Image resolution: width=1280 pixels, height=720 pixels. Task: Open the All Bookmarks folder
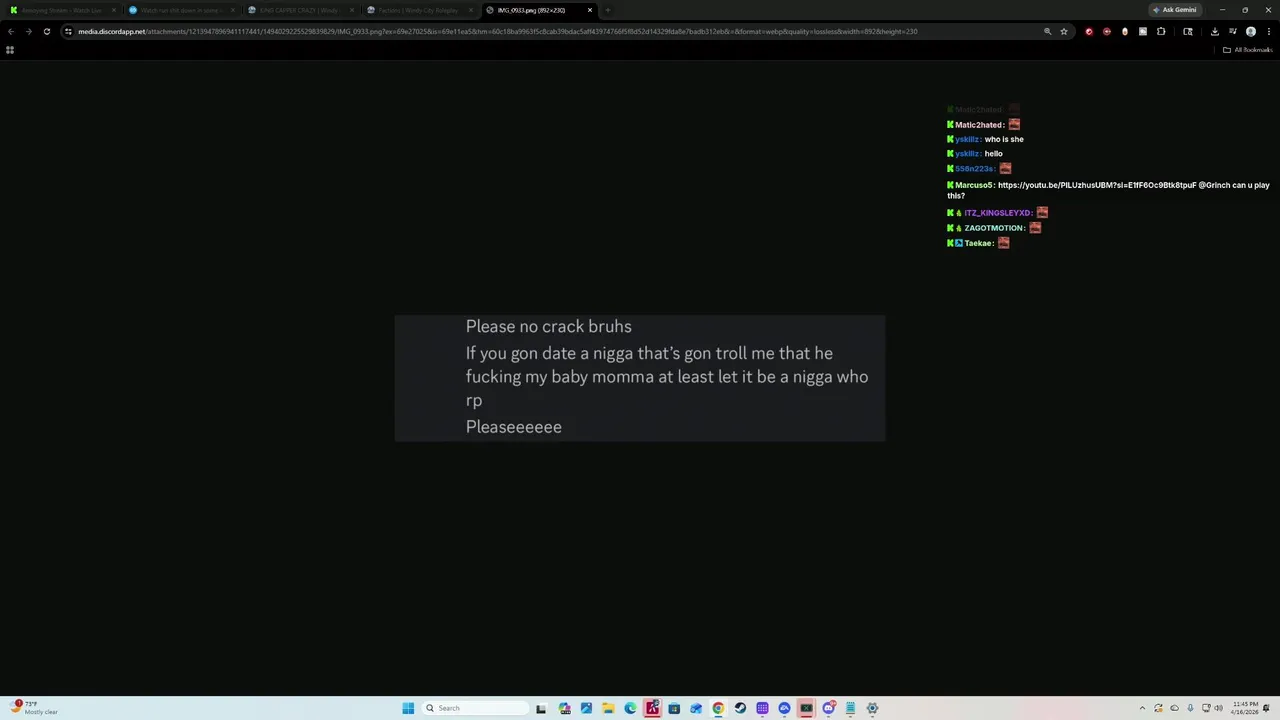pos(1247,50)
